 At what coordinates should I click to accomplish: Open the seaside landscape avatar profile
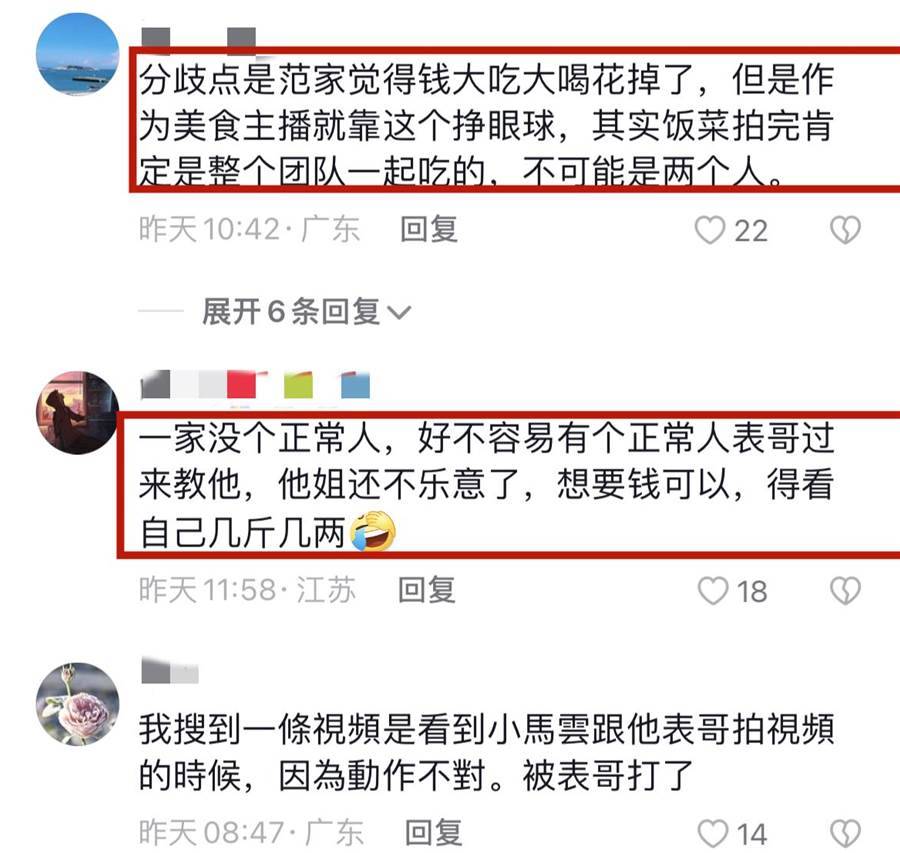[77, 54]
